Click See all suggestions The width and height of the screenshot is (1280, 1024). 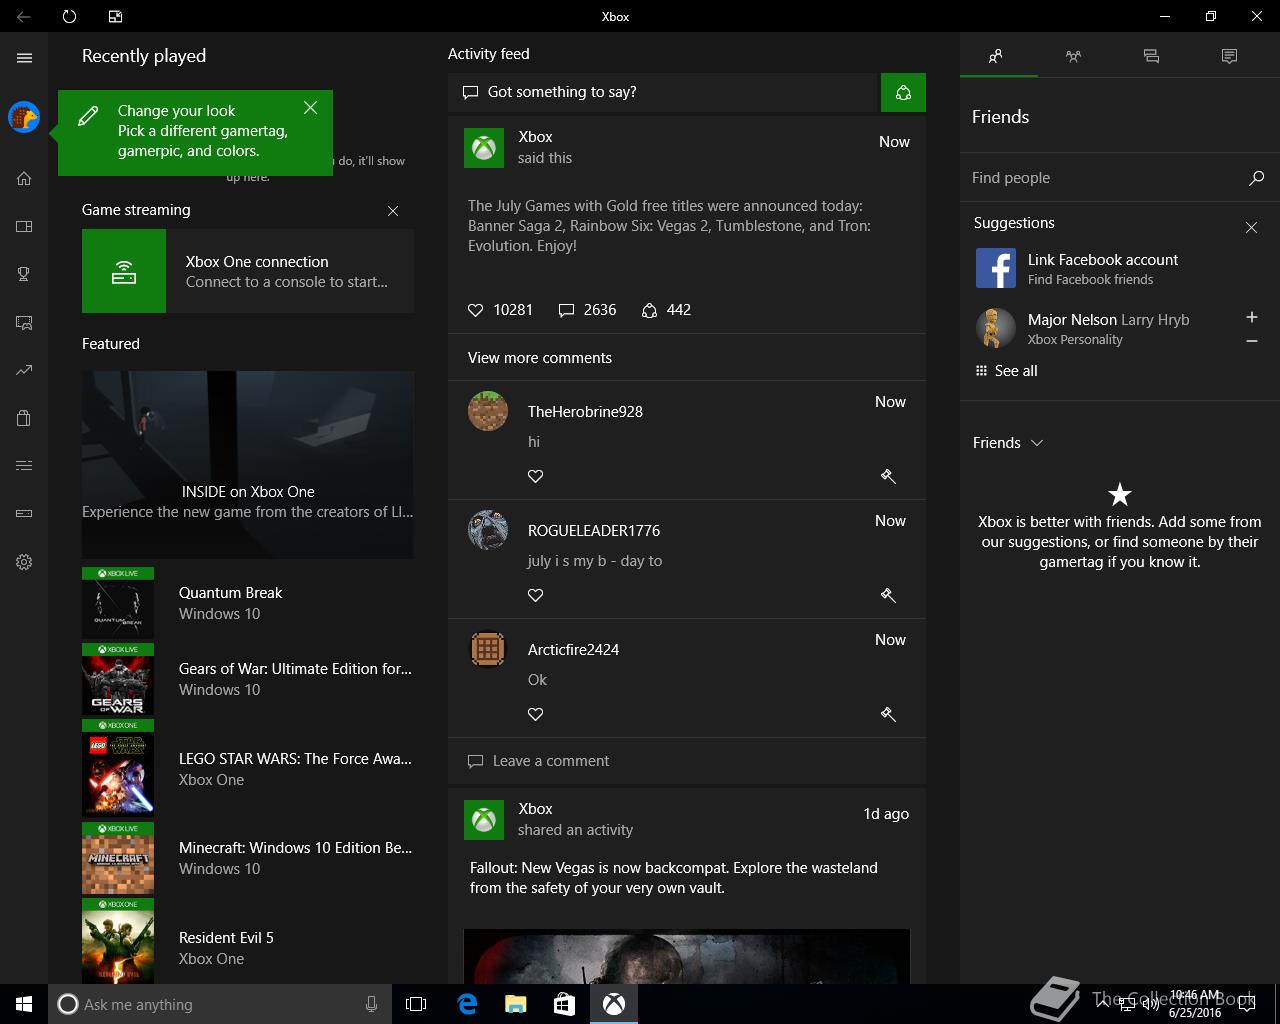pyautogui.click(x=1006, y=371)
